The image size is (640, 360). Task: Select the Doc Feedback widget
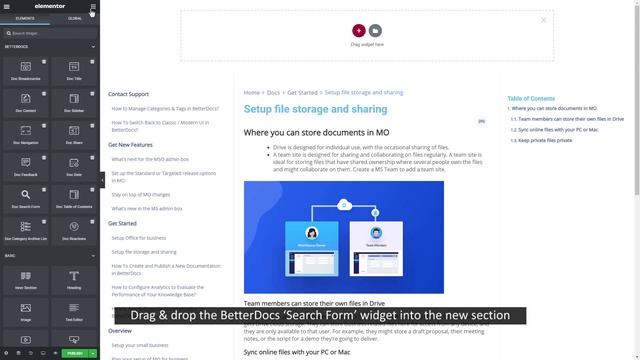pyautogui.click(x=26, y=167)
